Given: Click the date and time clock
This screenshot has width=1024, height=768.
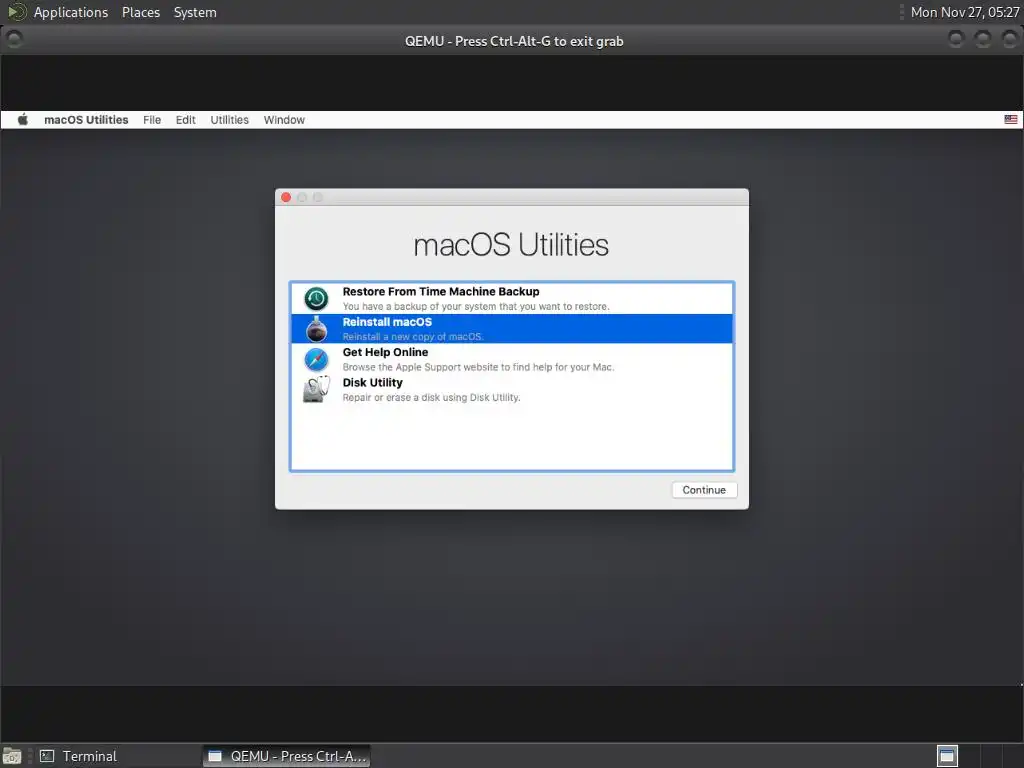Looking at the screenshot, I should pos(965,12).
